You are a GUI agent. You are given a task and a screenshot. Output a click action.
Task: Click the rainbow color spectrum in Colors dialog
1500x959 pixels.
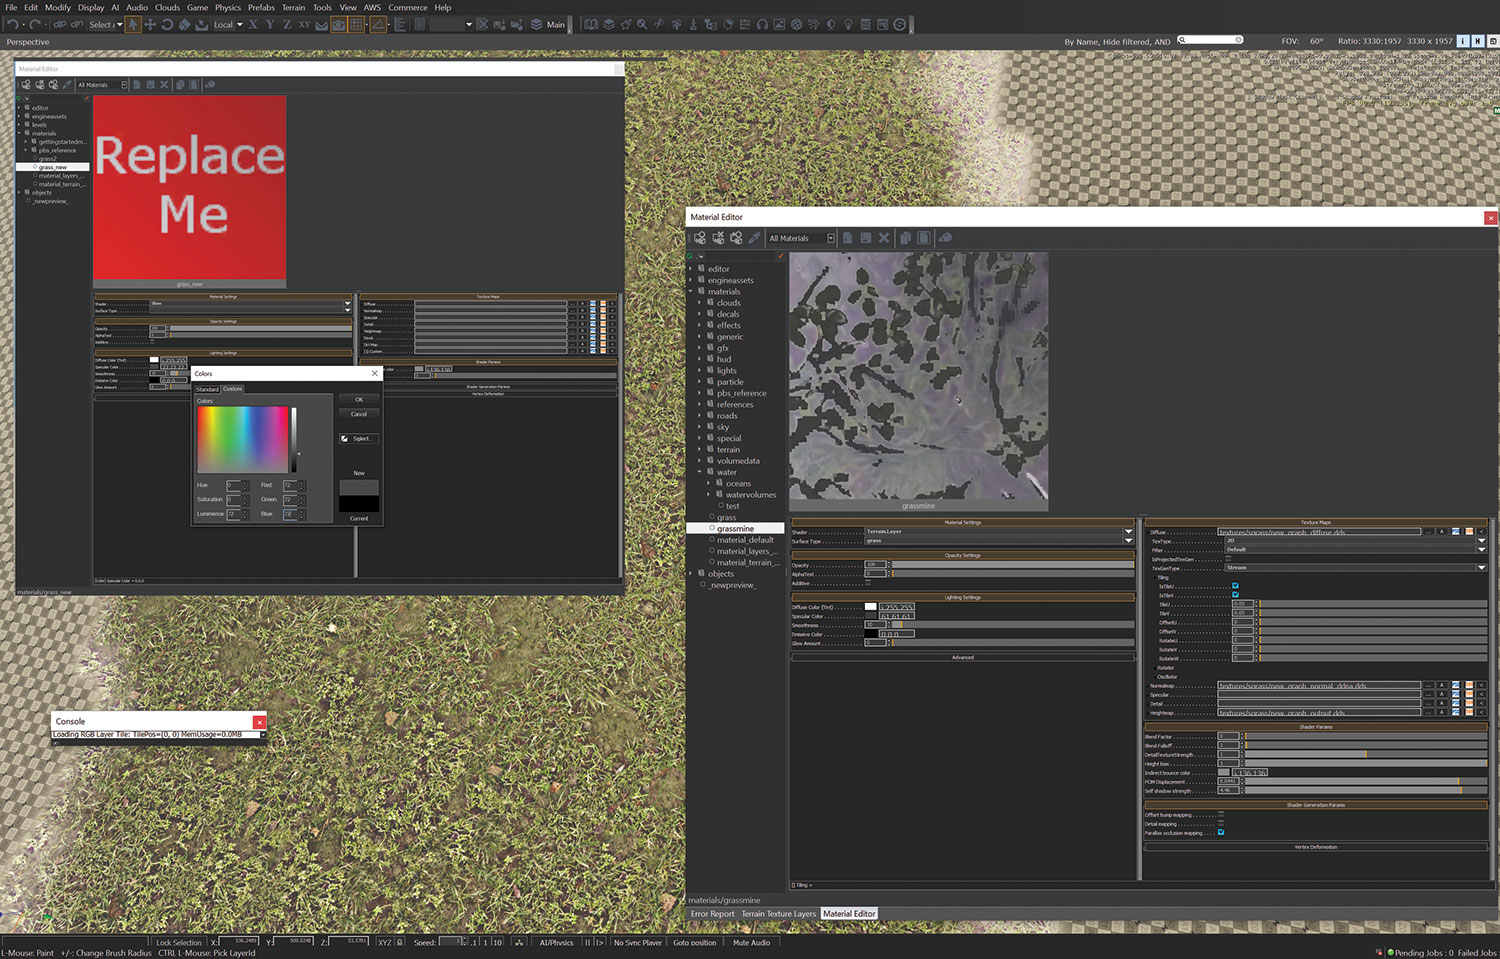coord(243,439)
